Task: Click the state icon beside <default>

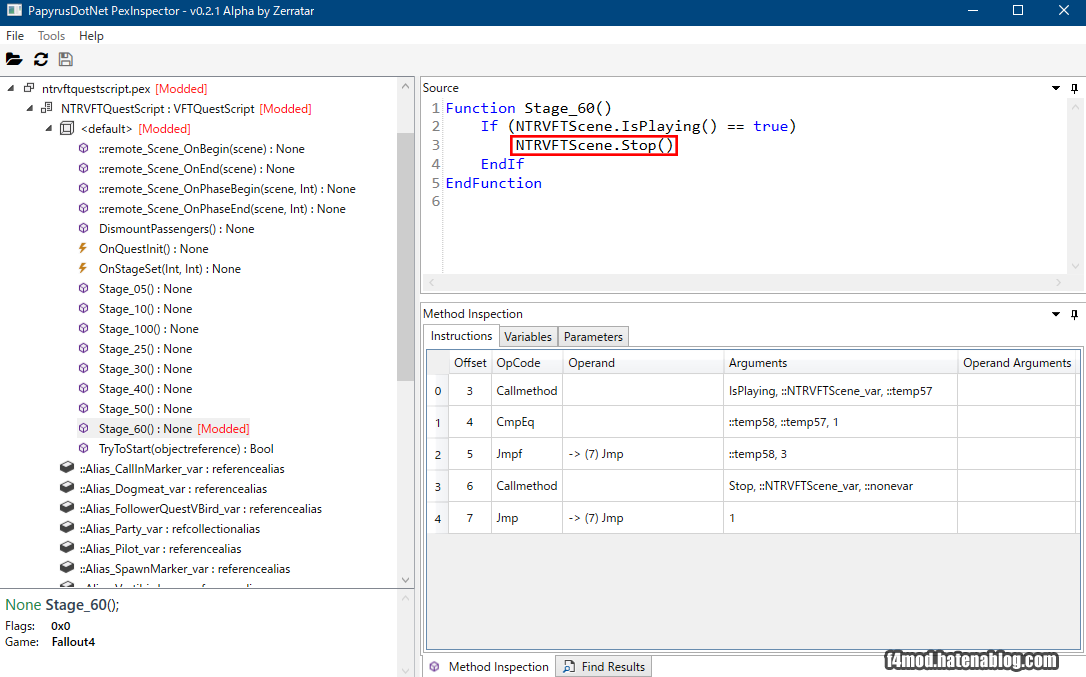Action: (66, 128)
